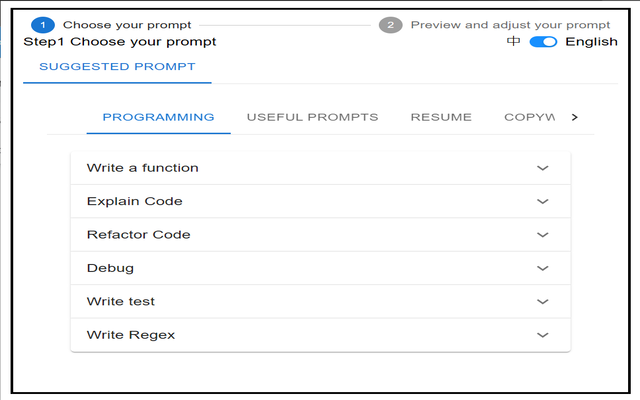This screenshot has width=640, height=400.
Task: Click the step 1 circle icon
Action: point(43,25)
